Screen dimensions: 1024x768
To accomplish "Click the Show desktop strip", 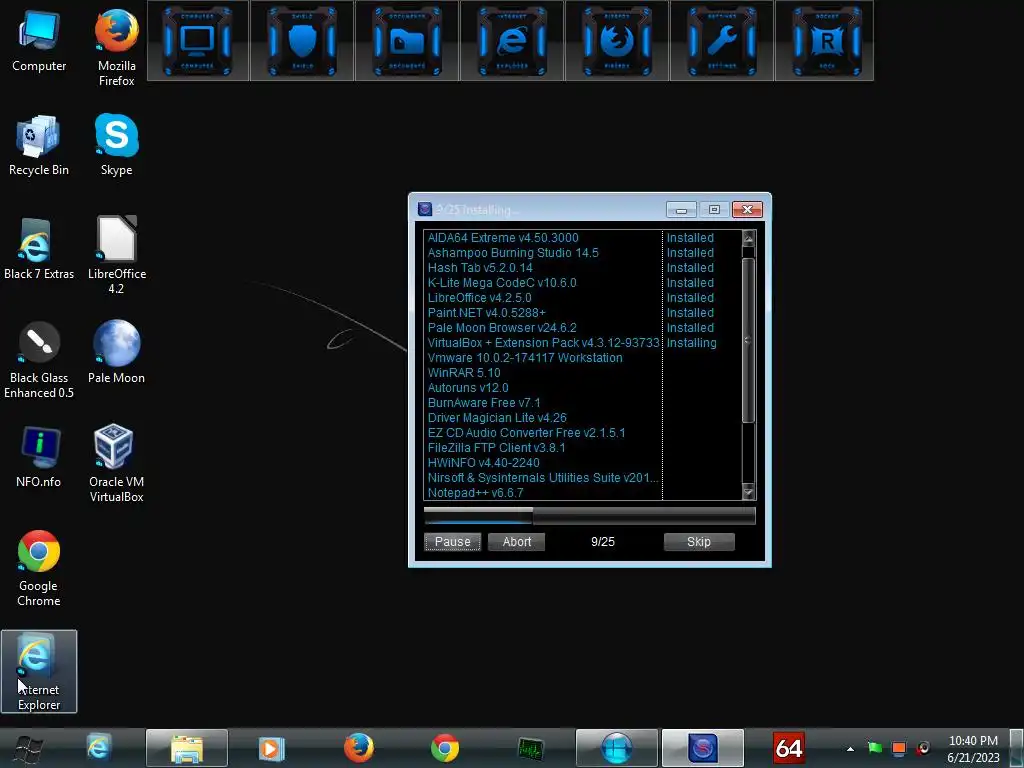I will click(x=1017, y=748).
